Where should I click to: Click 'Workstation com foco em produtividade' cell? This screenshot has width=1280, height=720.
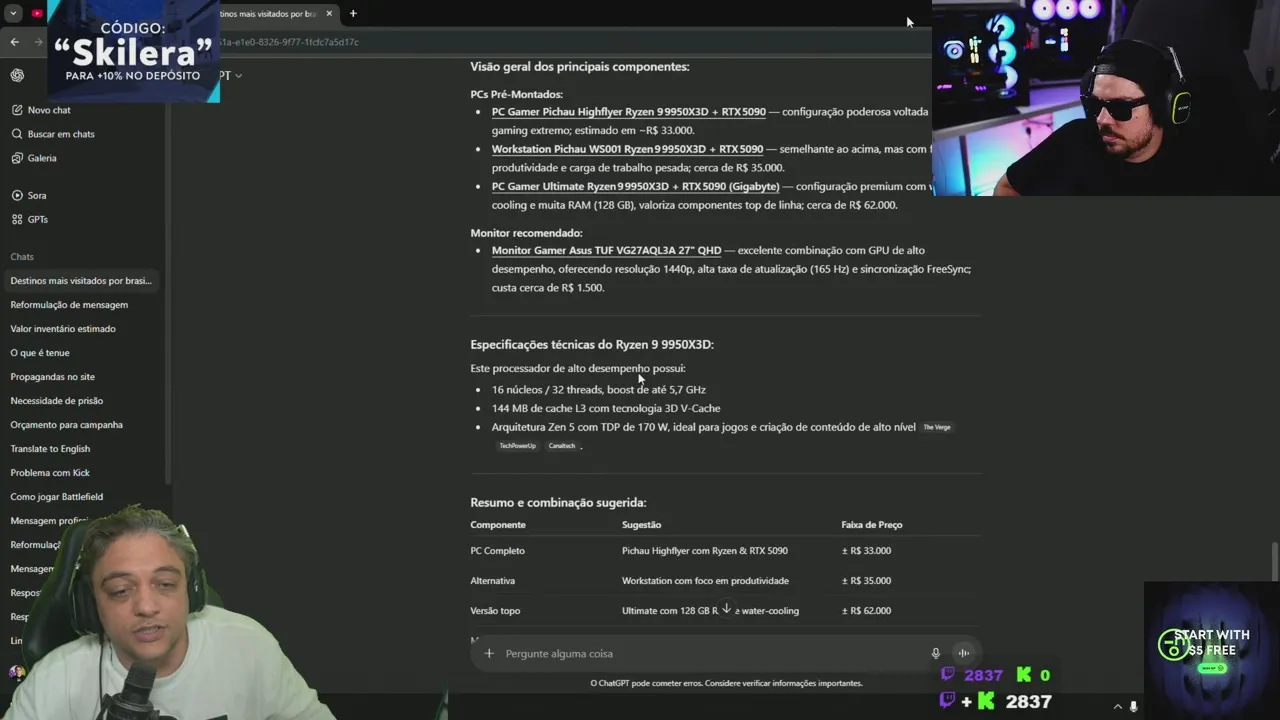[705, 581]
